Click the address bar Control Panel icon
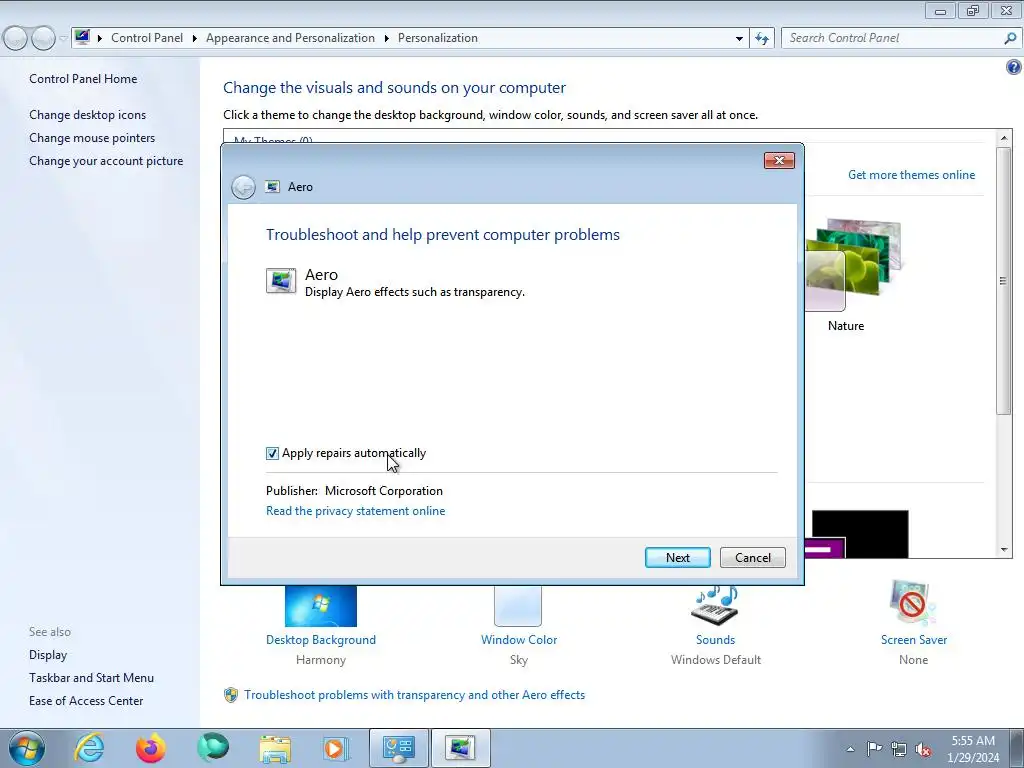The height and width of the screenshot is (768, 1024). pos(82,37)
